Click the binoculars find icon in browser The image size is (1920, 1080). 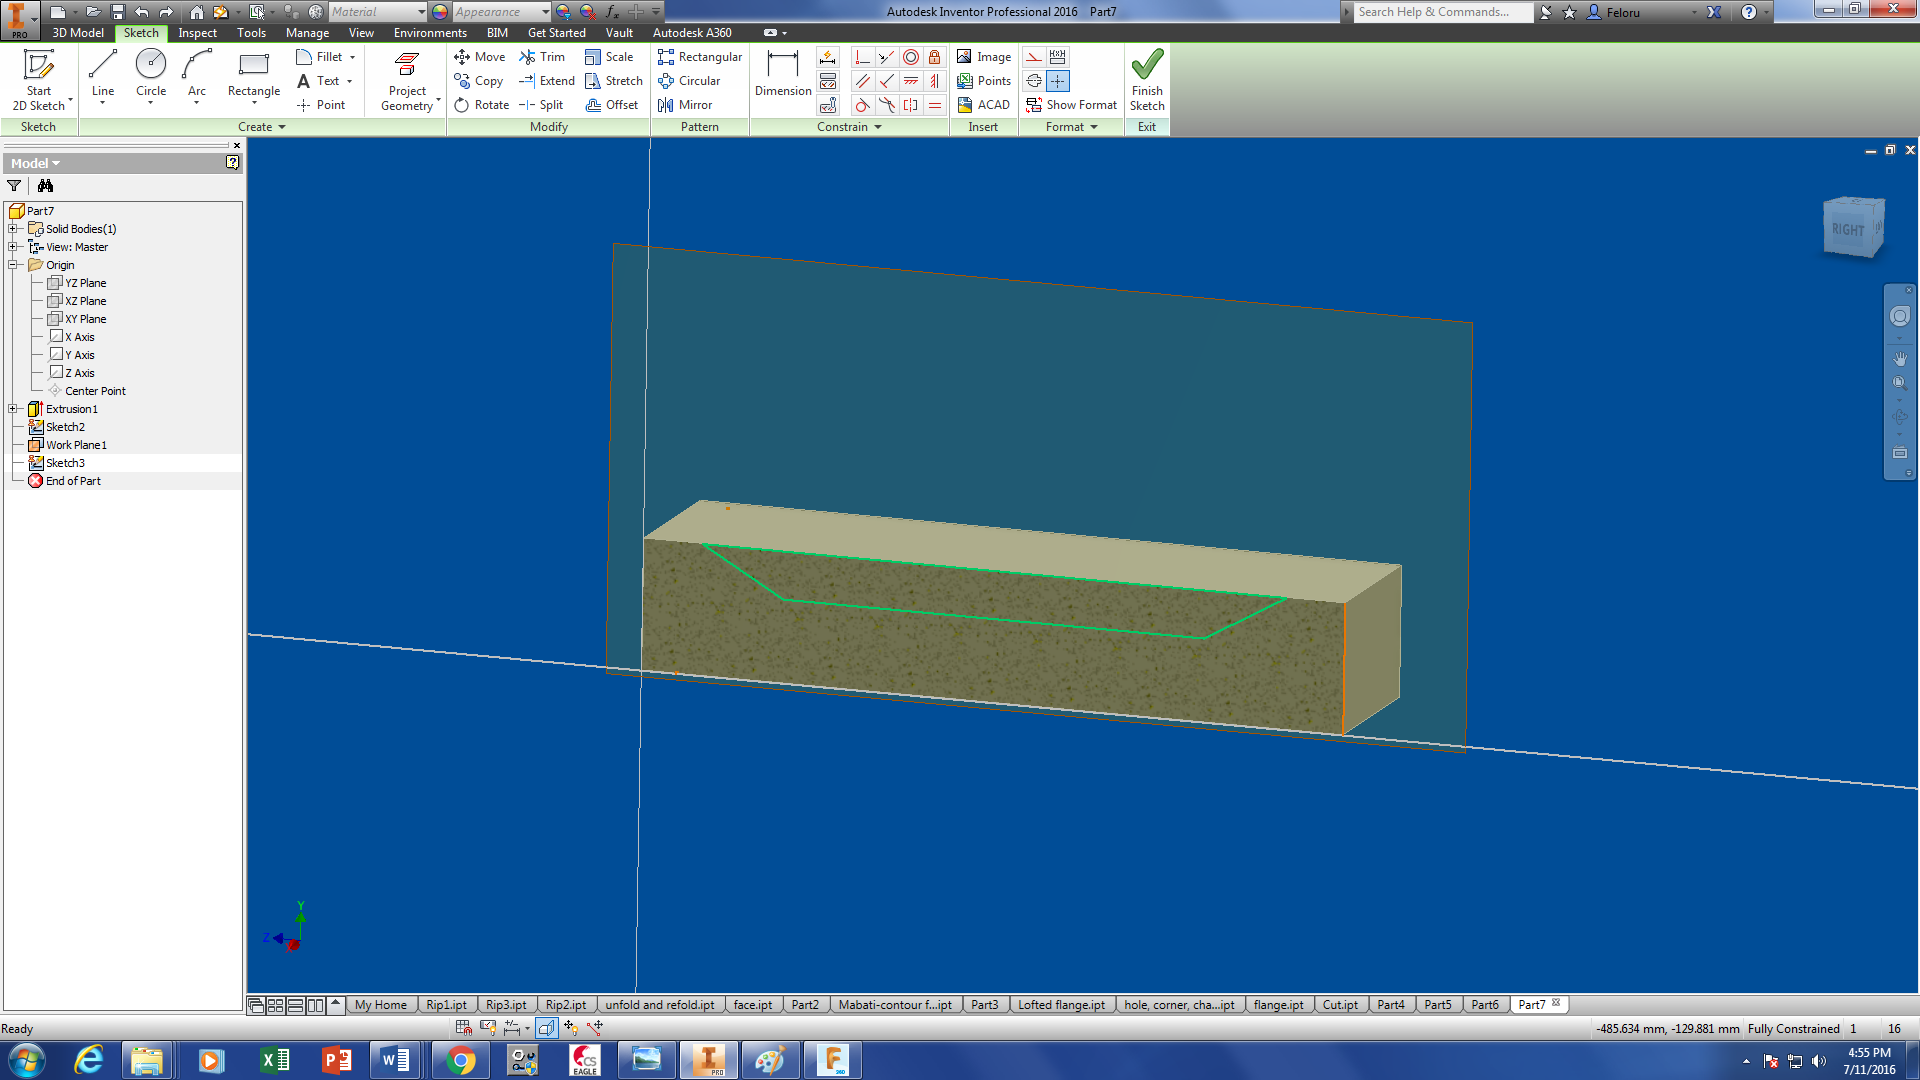45,186
